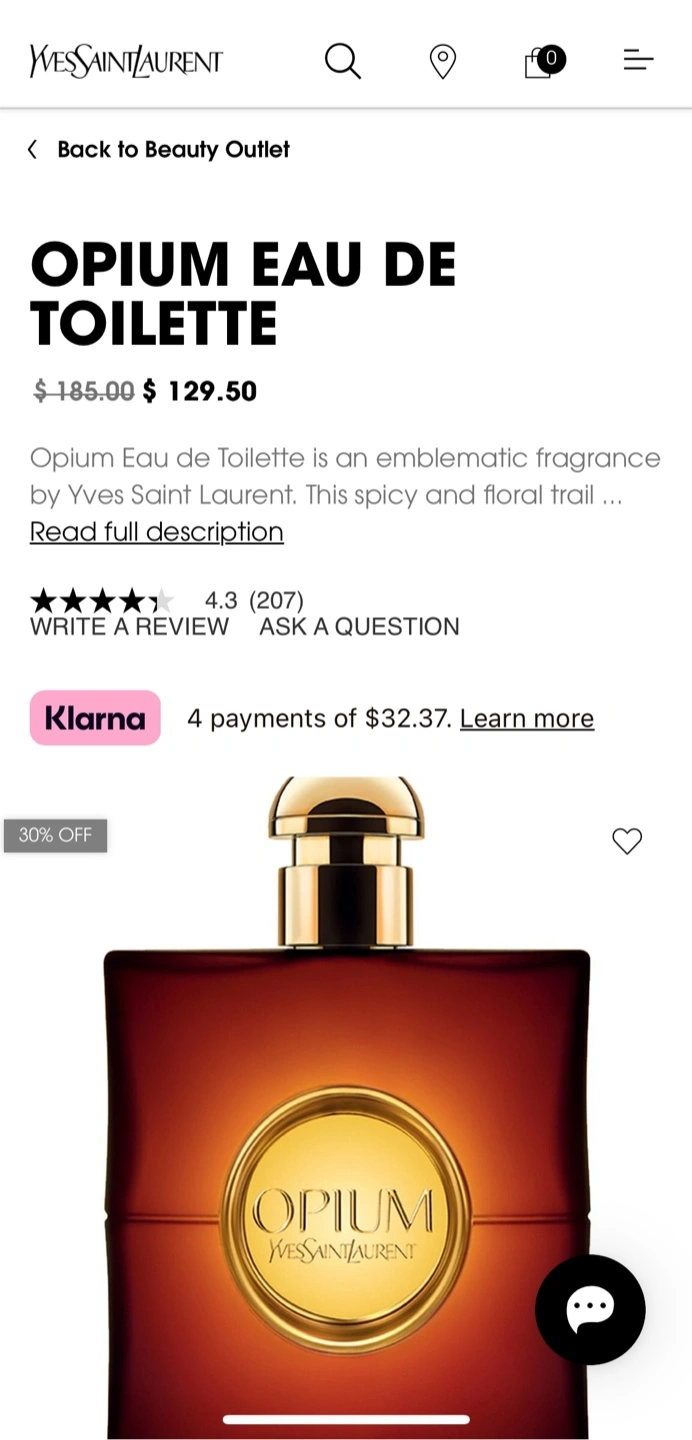Expand Read full description
This screenshot has height=1440, width=692.
[157, 531]
